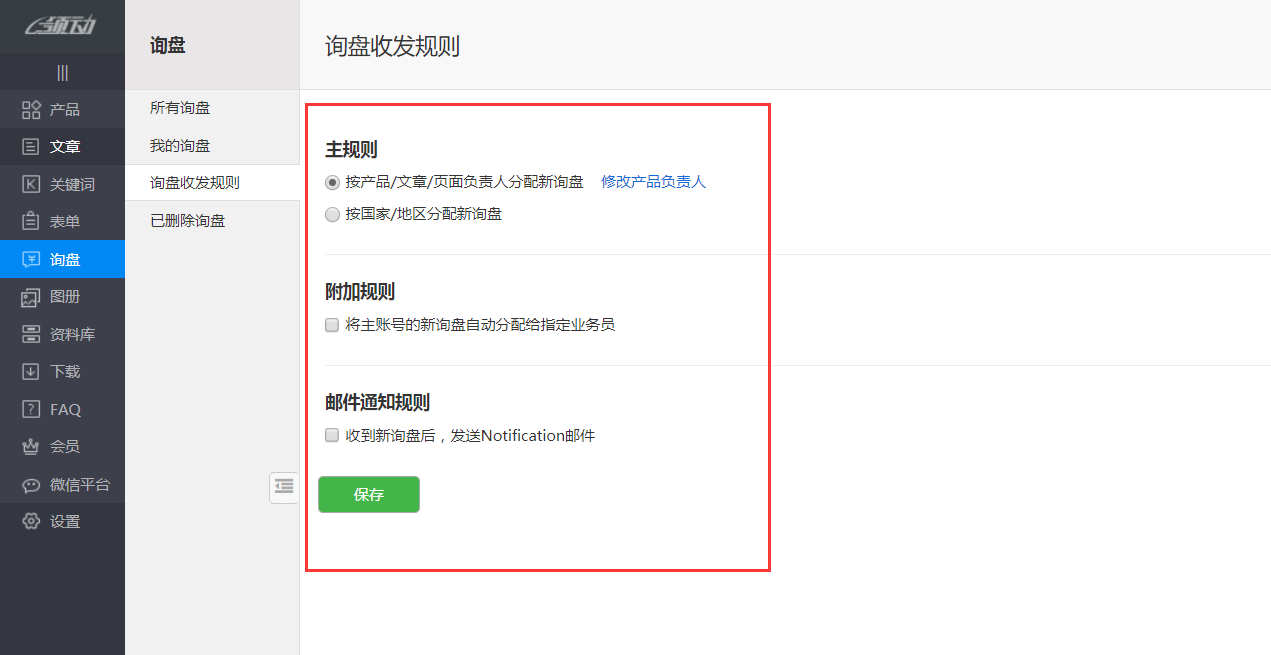
Task: Collapse the 询盘 submenu panel
Action: coord(283,487)
